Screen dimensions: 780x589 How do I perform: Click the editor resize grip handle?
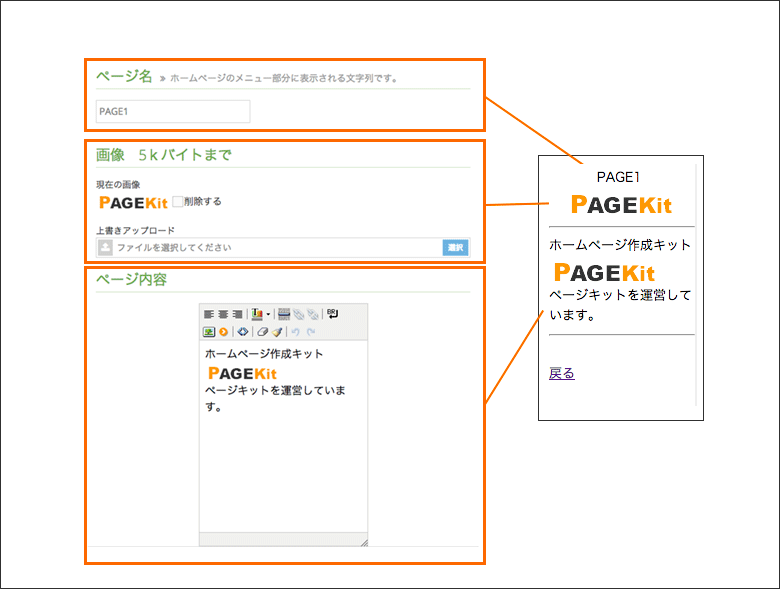[x=364, y=542]
